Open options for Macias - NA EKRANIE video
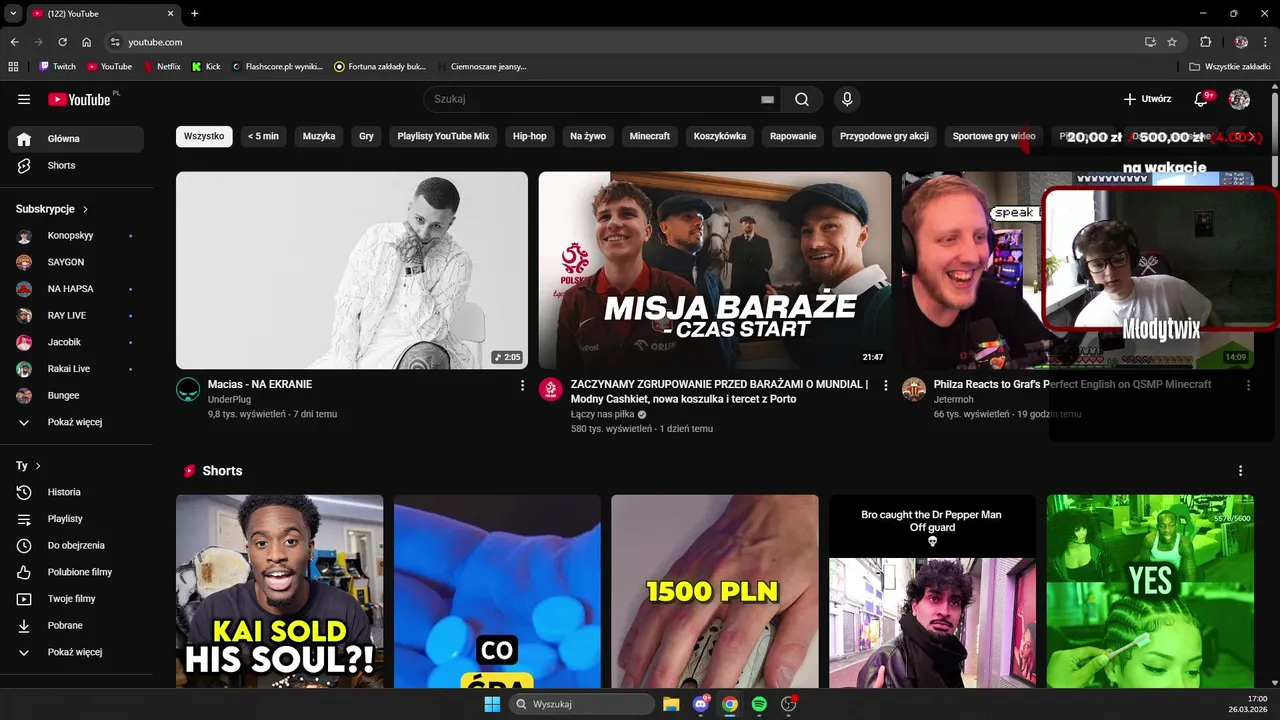Screen dimensions: 1280x720 point(522,385)
